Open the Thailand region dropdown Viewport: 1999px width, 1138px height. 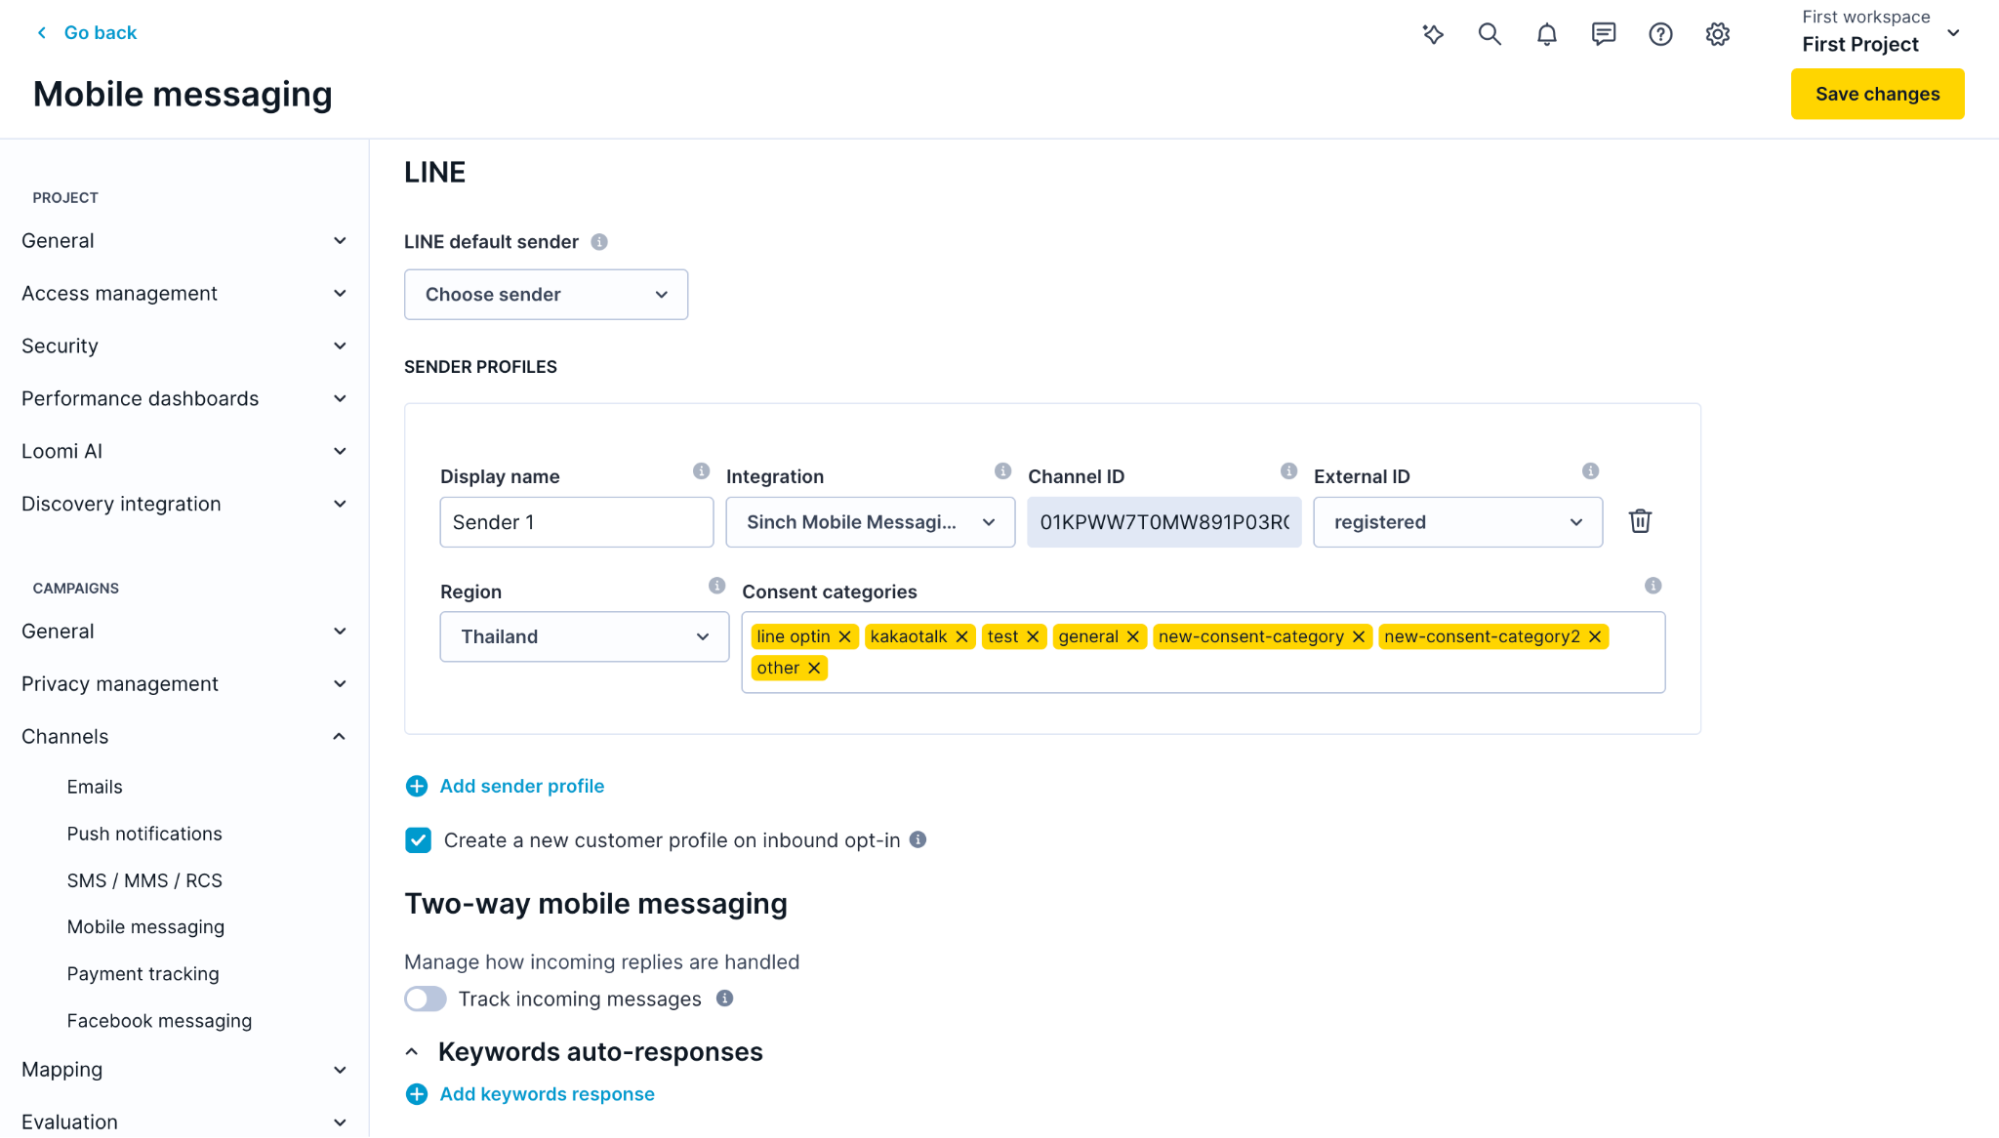(x=584, y=637)
